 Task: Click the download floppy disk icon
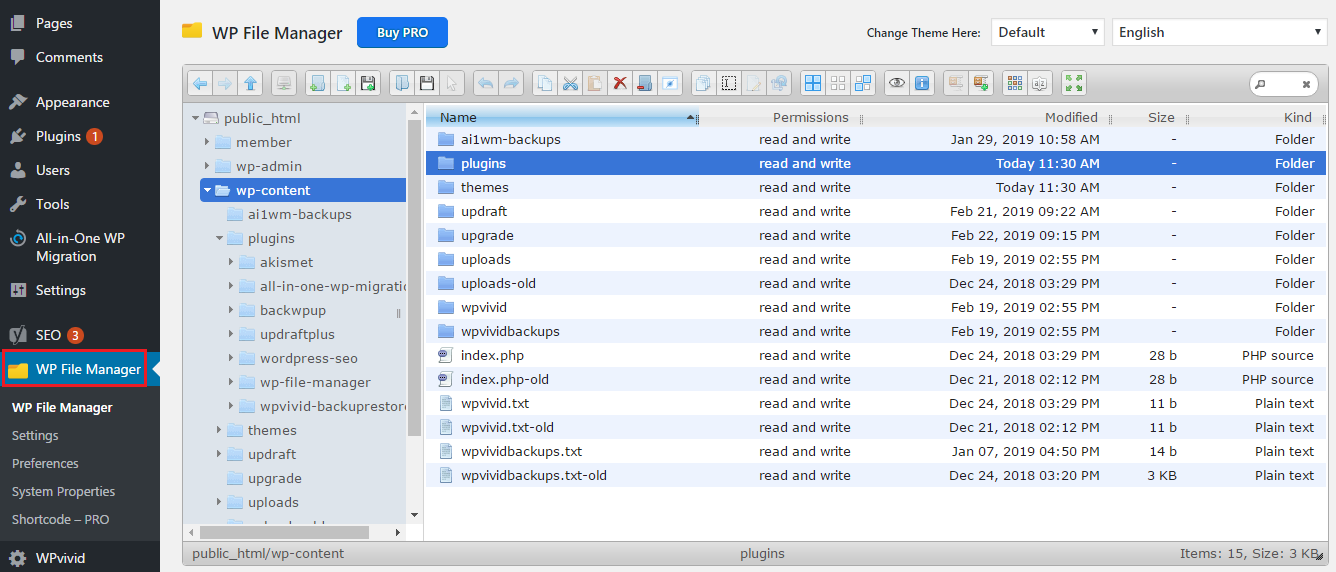coord(427,83)
